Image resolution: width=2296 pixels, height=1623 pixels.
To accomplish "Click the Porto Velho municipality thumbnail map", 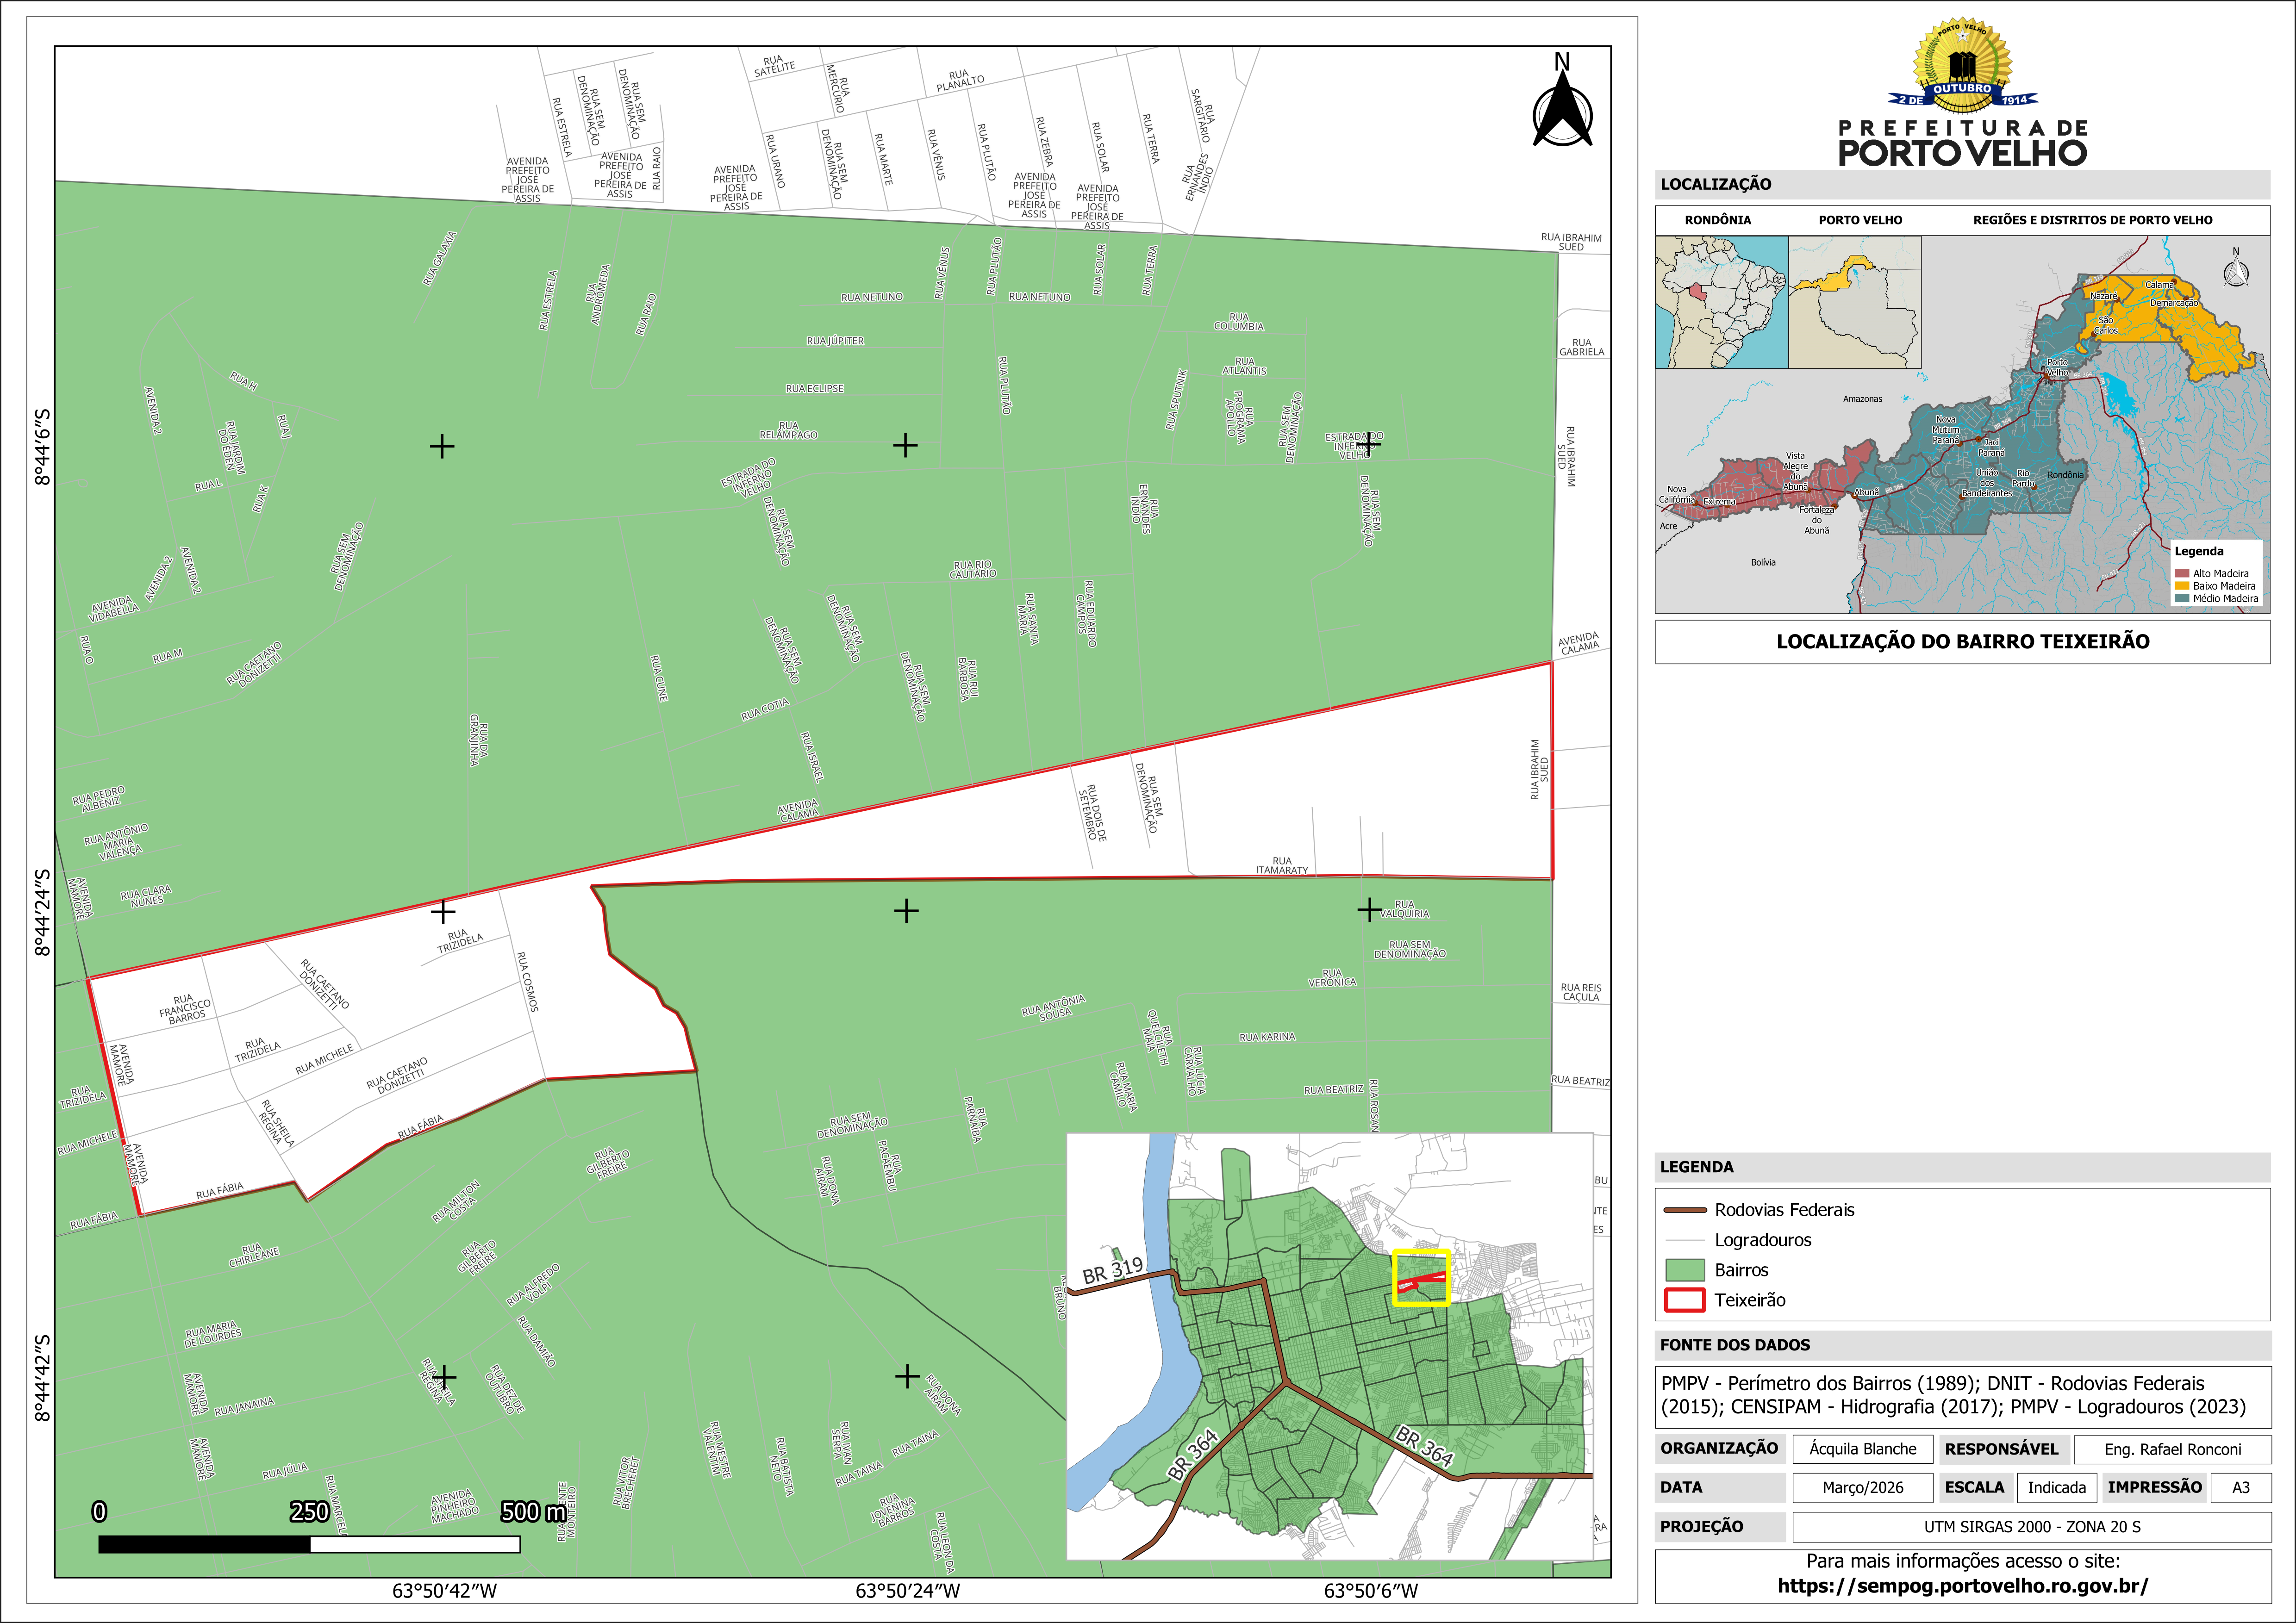I will point(1854,302).
